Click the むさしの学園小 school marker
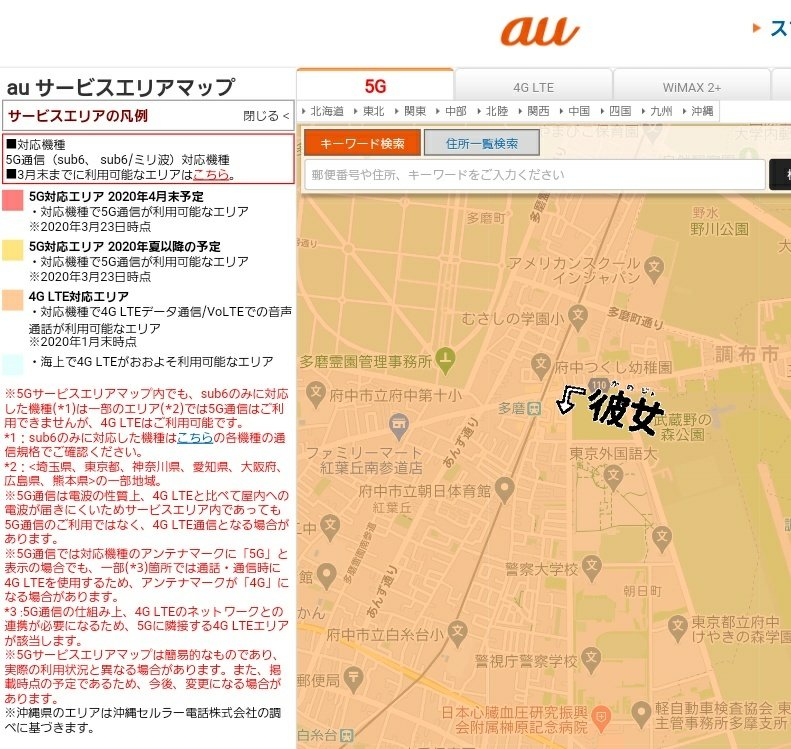The height and width of the screenshot is (749, 791). point(578,316)
